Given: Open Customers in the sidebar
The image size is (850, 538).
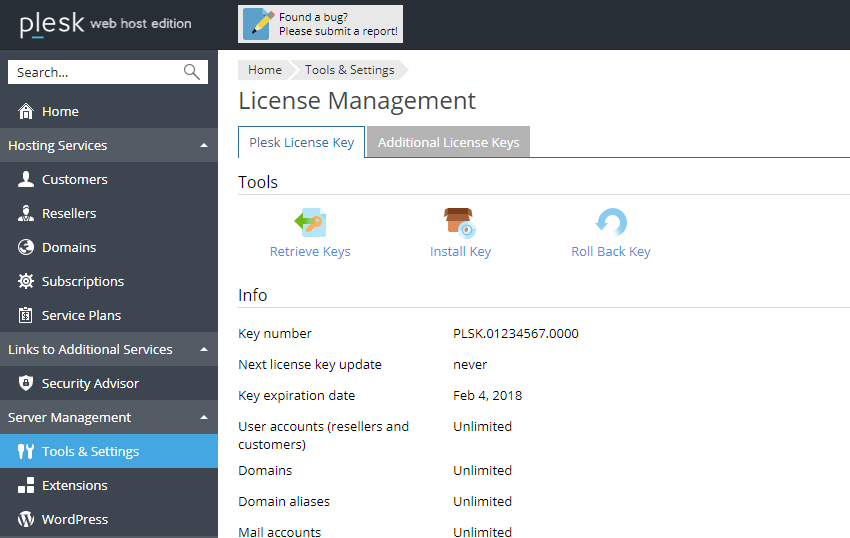Looking at the screenshot, I should (x=75, y=180).
